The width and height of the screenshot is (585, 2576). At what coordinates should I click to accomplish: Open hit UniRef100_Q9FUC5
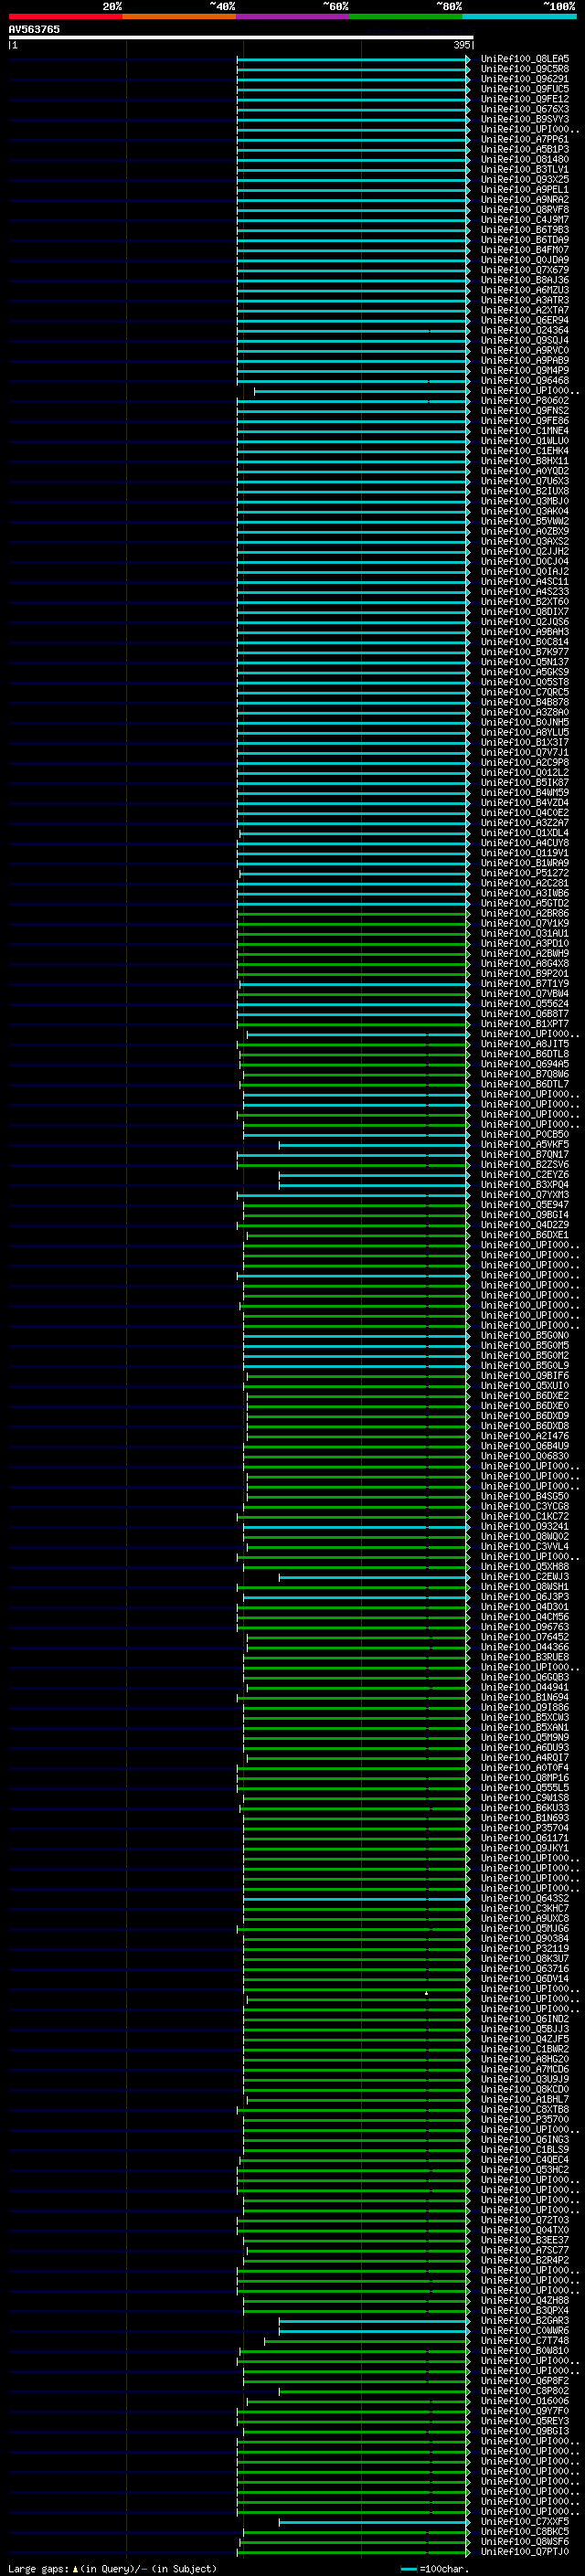(524, 89)
